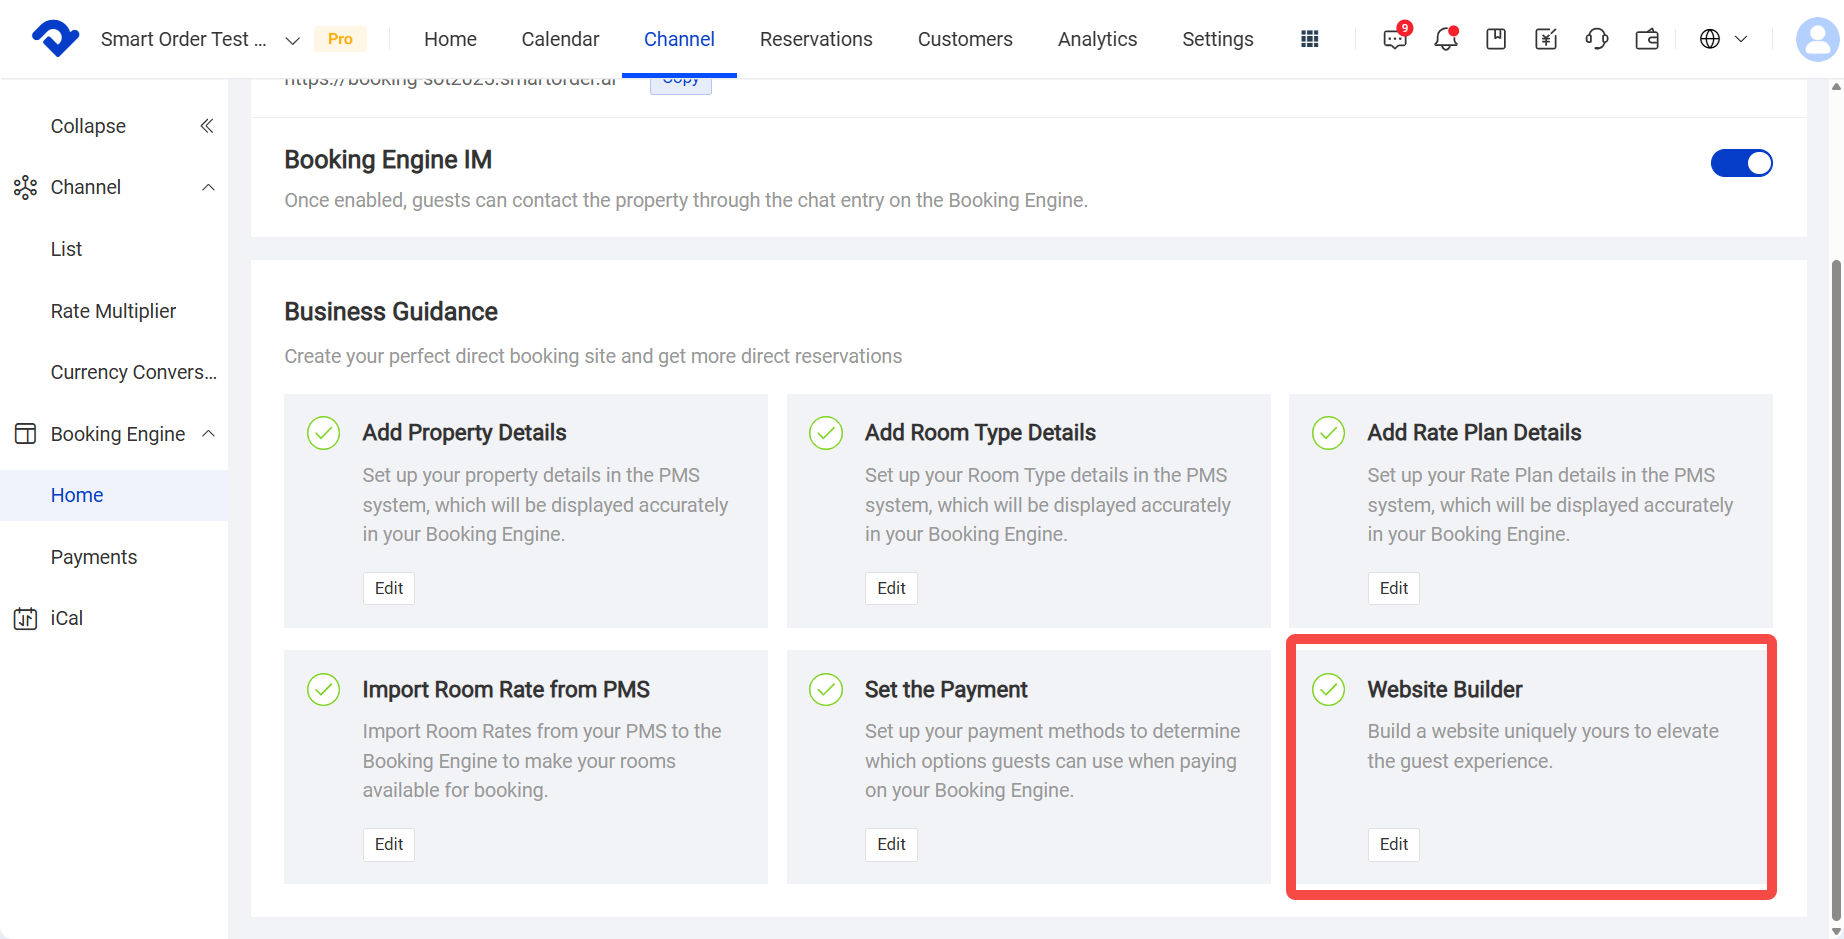Collapse the Booking Engine section chevron

(x=208, y=433)
